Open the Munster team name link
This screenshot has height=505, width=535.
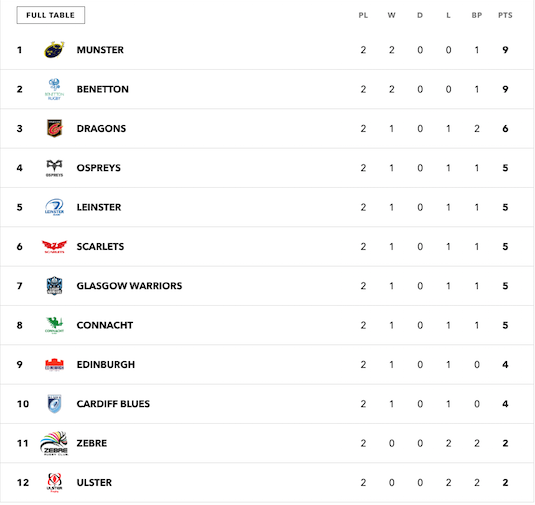[x=100, y=50]
